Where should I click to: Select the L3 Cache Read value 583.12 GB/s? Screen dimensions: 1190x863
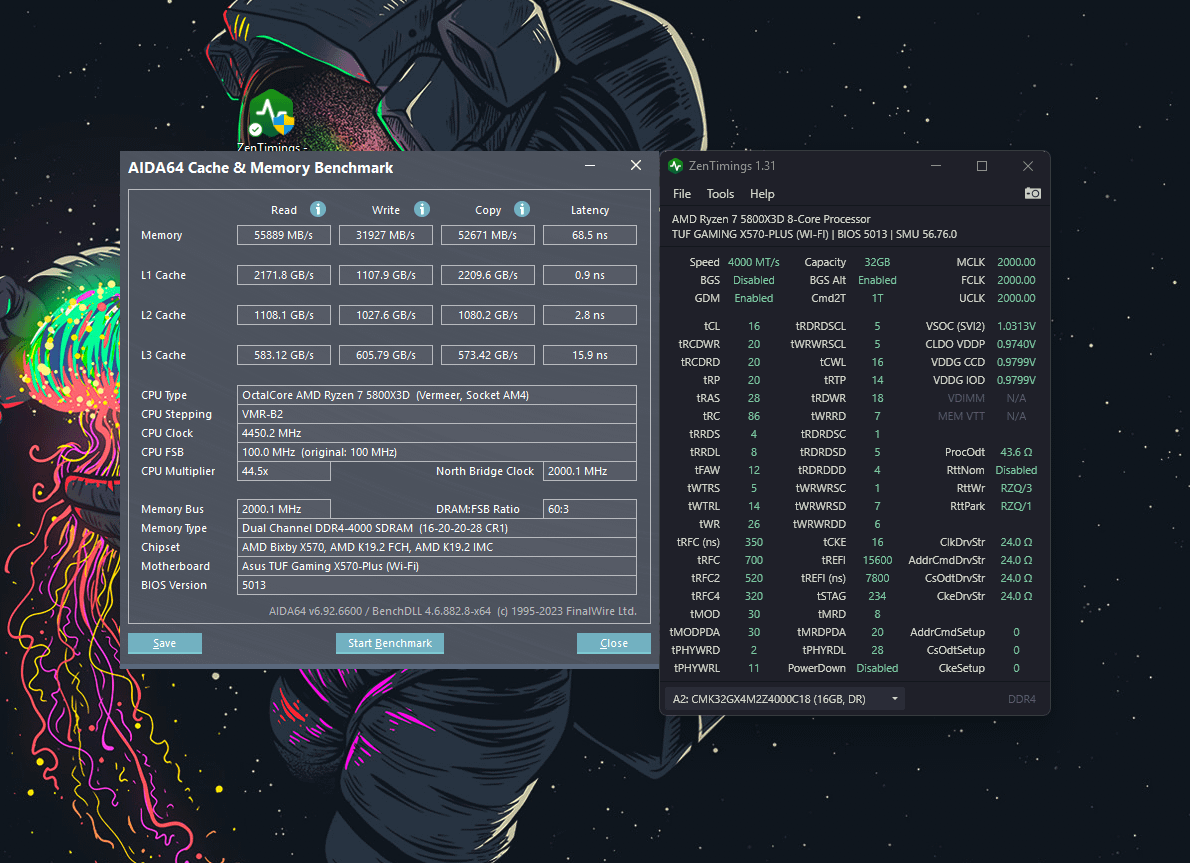click(x=284, y=355)
